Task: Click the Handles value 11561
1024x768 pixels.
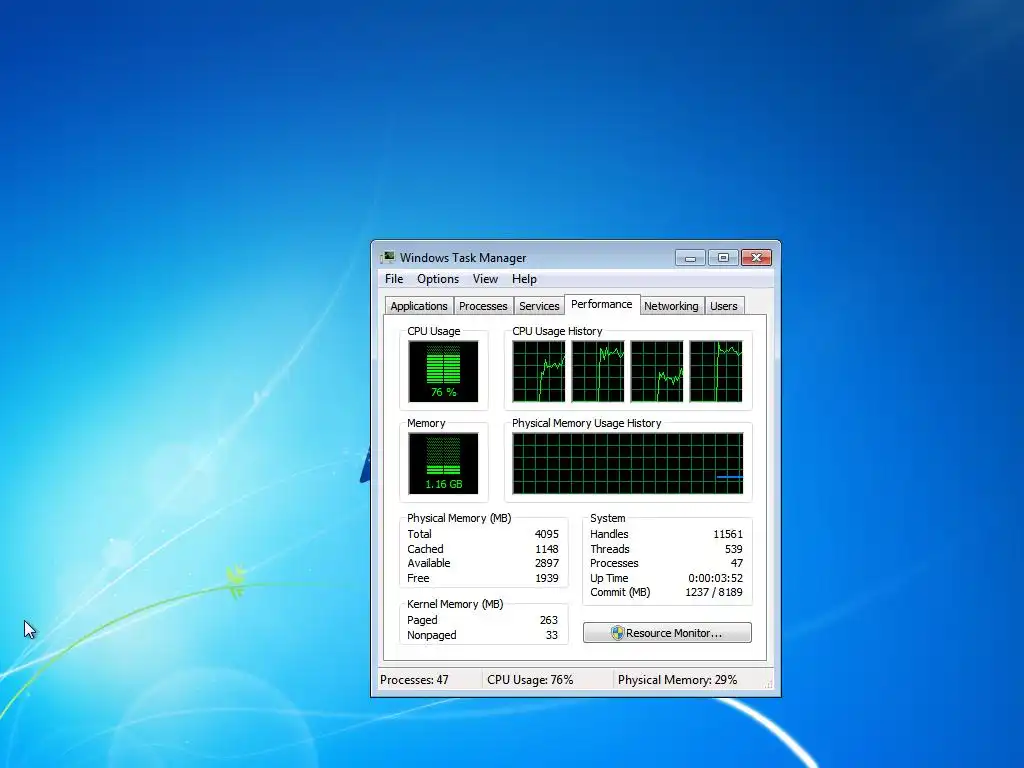Action: pyautogui.click(x=728, y=534)
